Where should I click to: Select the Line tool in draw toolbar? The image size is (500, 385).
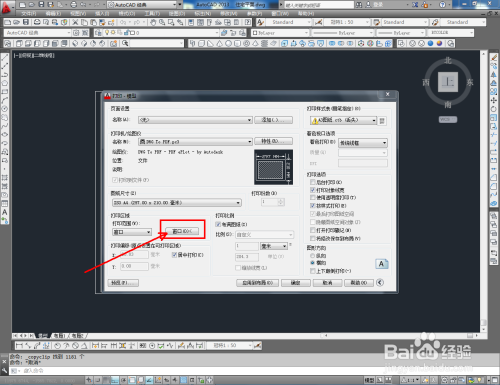5,57
